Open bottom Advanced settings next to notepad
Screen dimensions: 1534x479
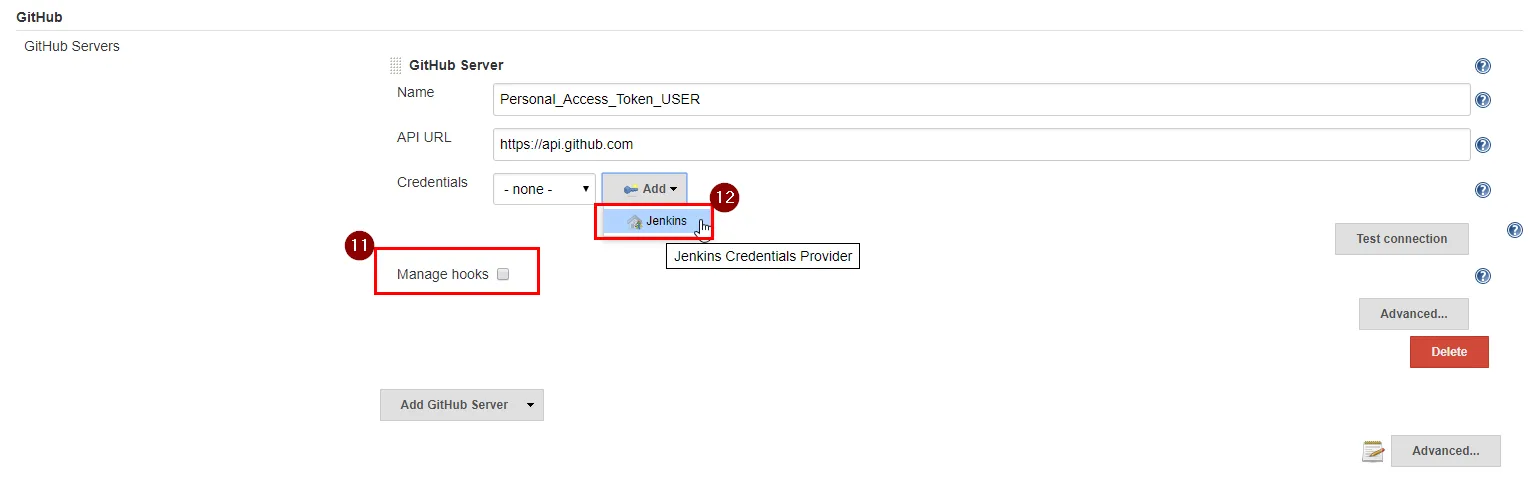pos(1445,451)
